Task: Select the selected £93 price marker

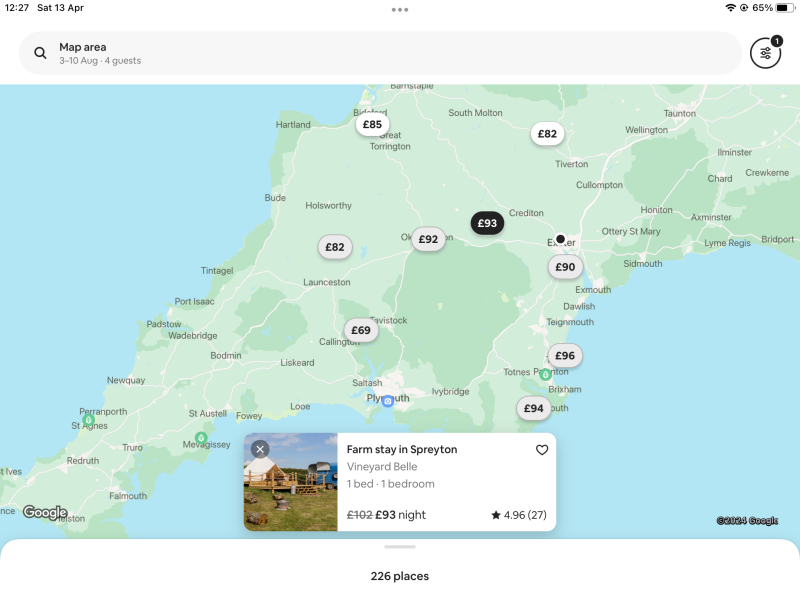Action: pyautogui.click(x=487, y=223)
